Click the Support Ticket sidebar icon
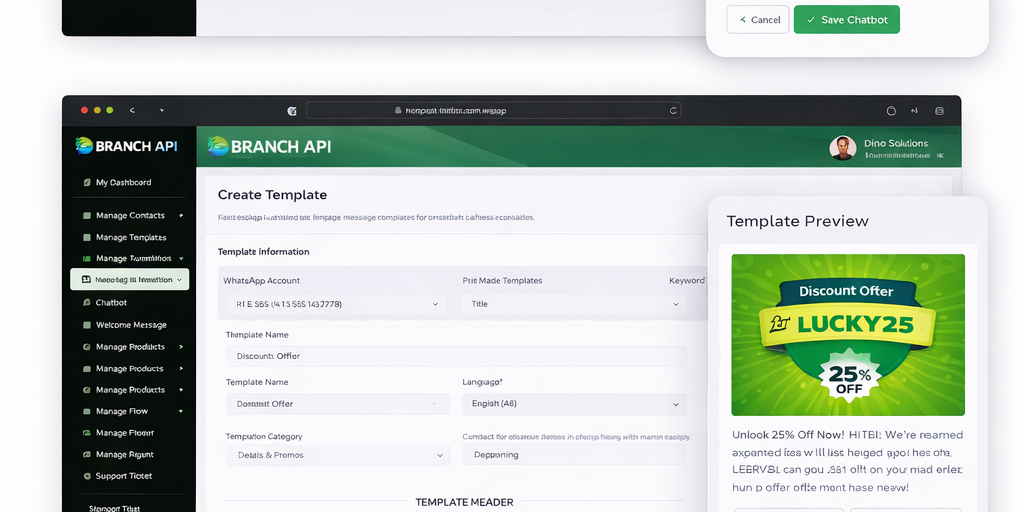This screenshot has height=512, width=1024. click(x=86, y=477)
